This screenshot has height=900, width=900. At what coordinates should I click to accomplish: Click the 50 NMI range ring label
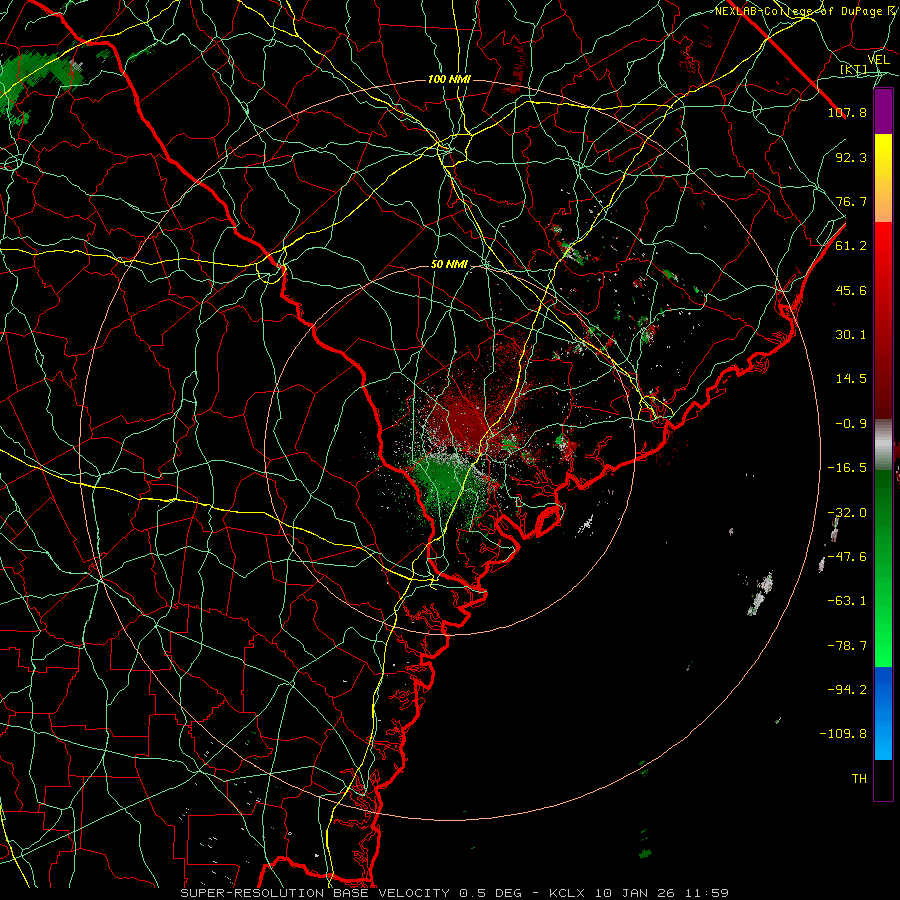(x=449, y=265)
